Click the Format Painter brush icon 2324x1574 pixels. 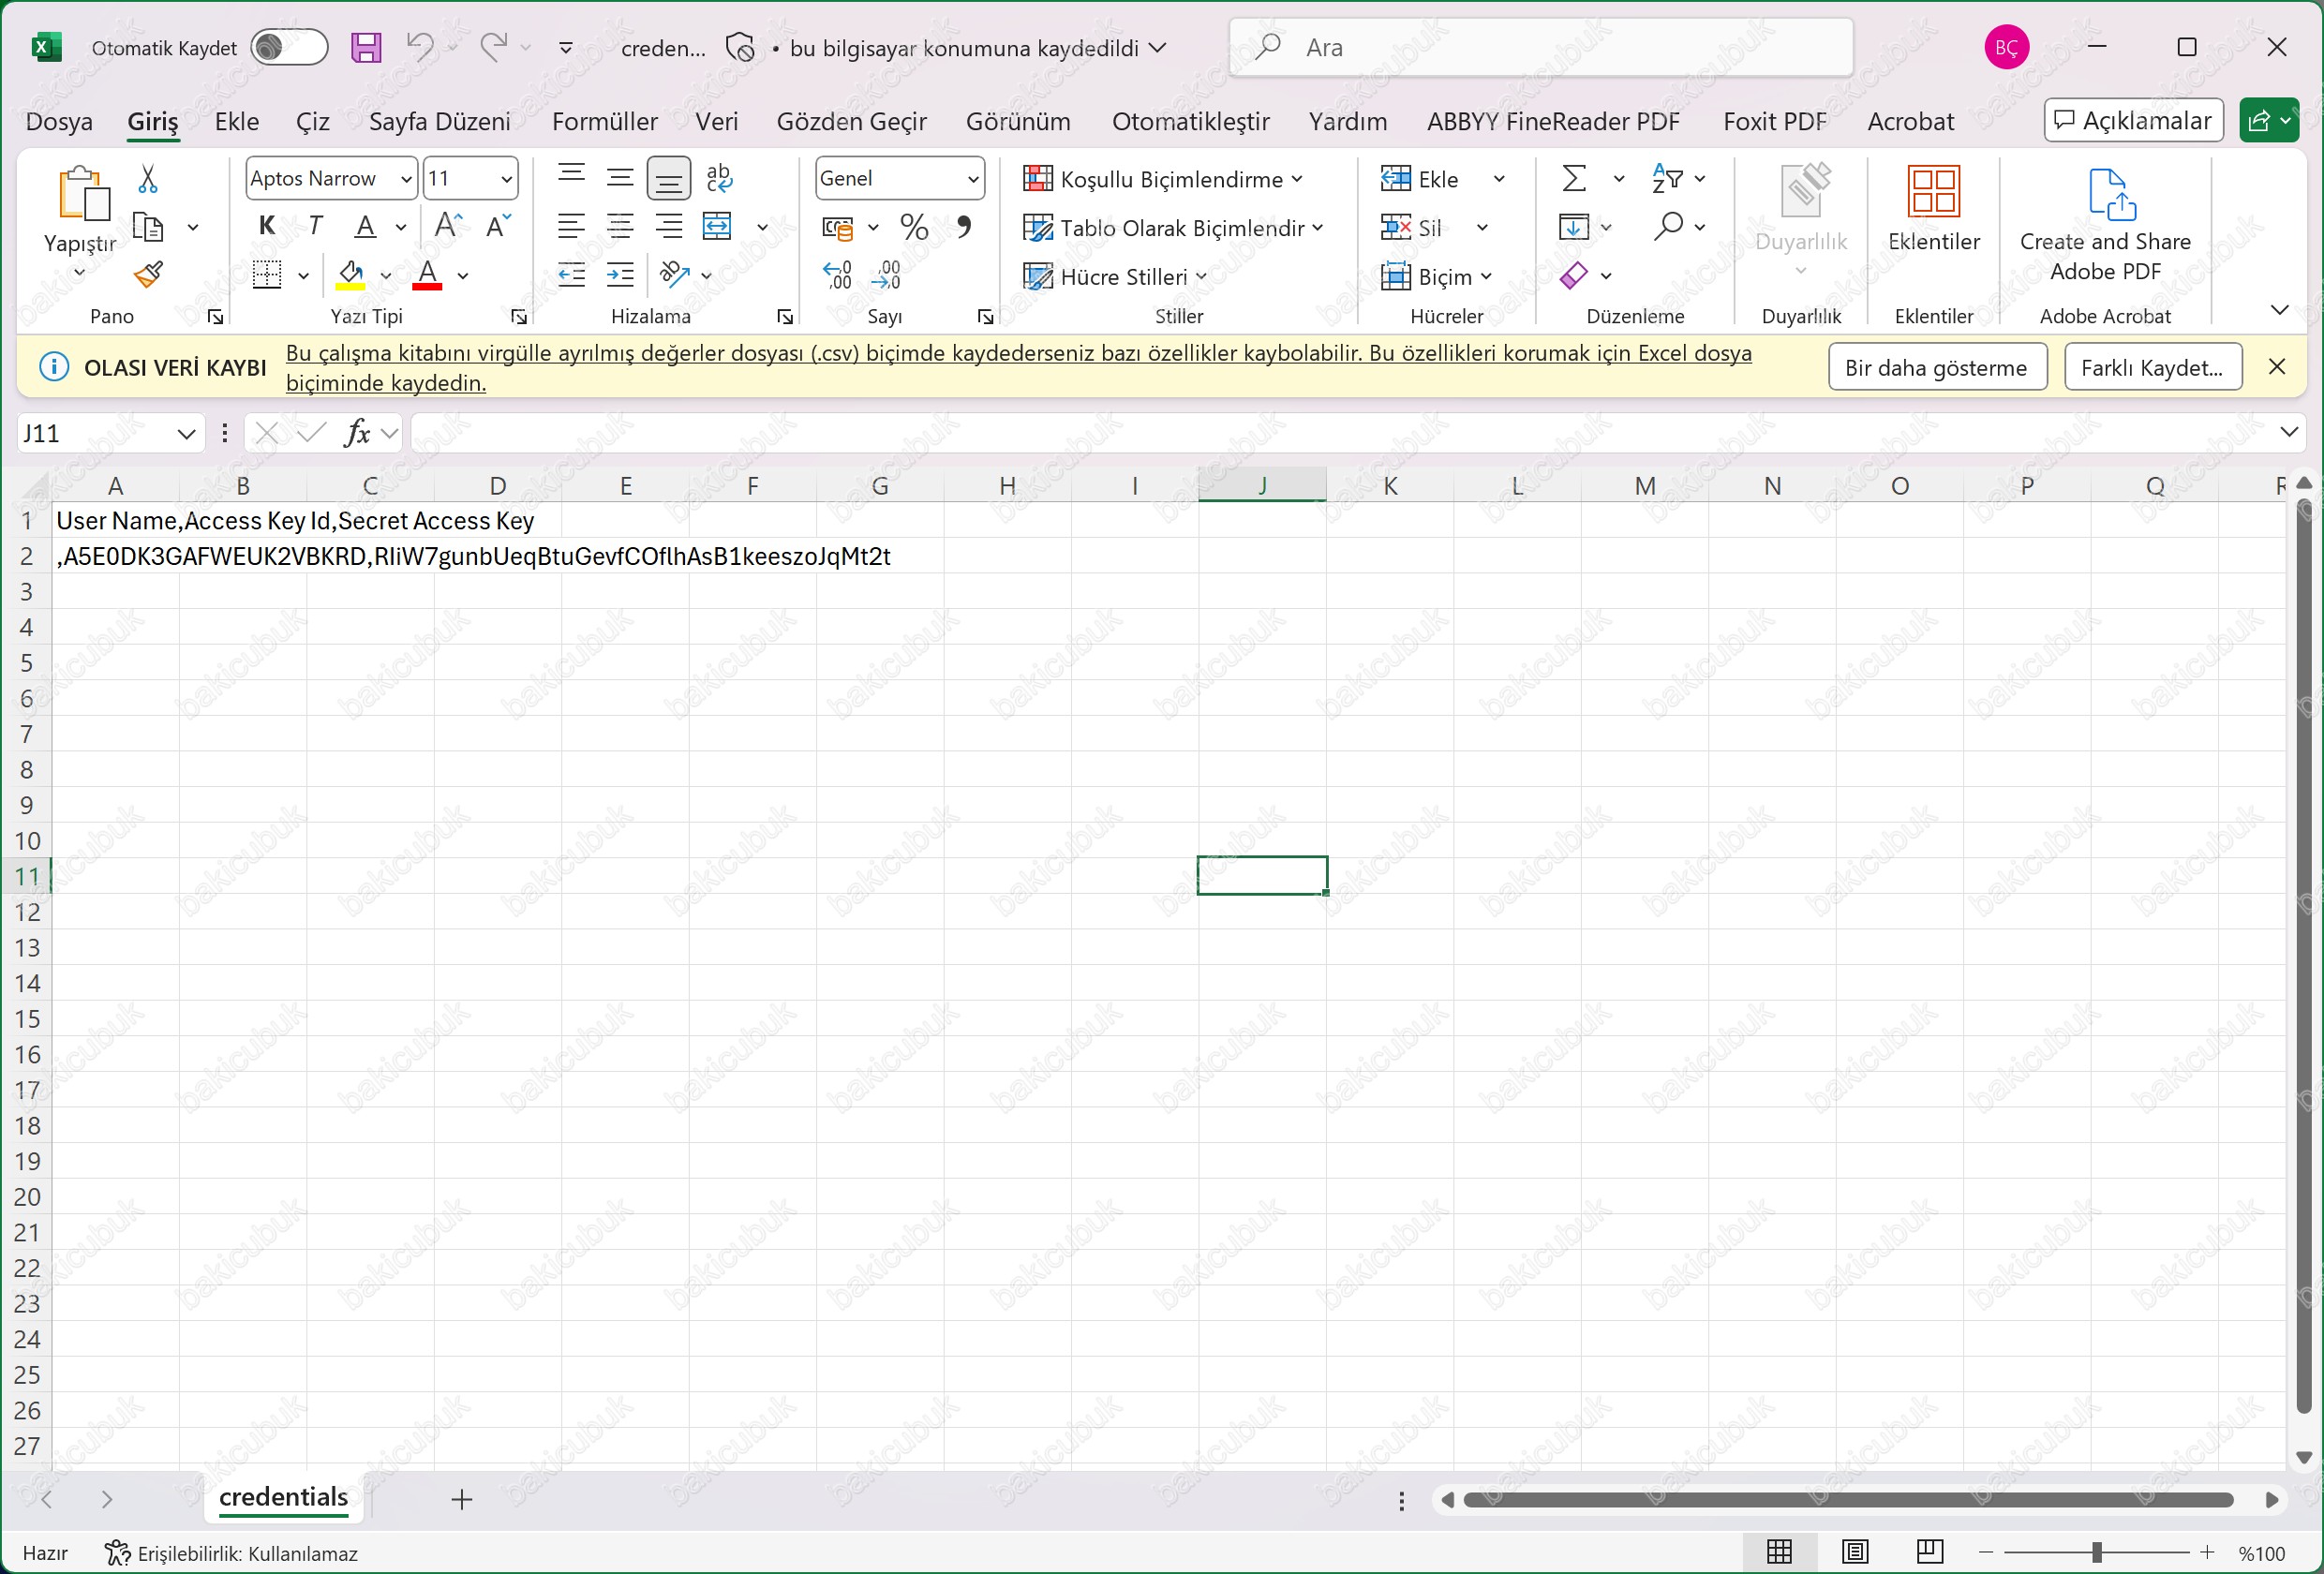148,274
